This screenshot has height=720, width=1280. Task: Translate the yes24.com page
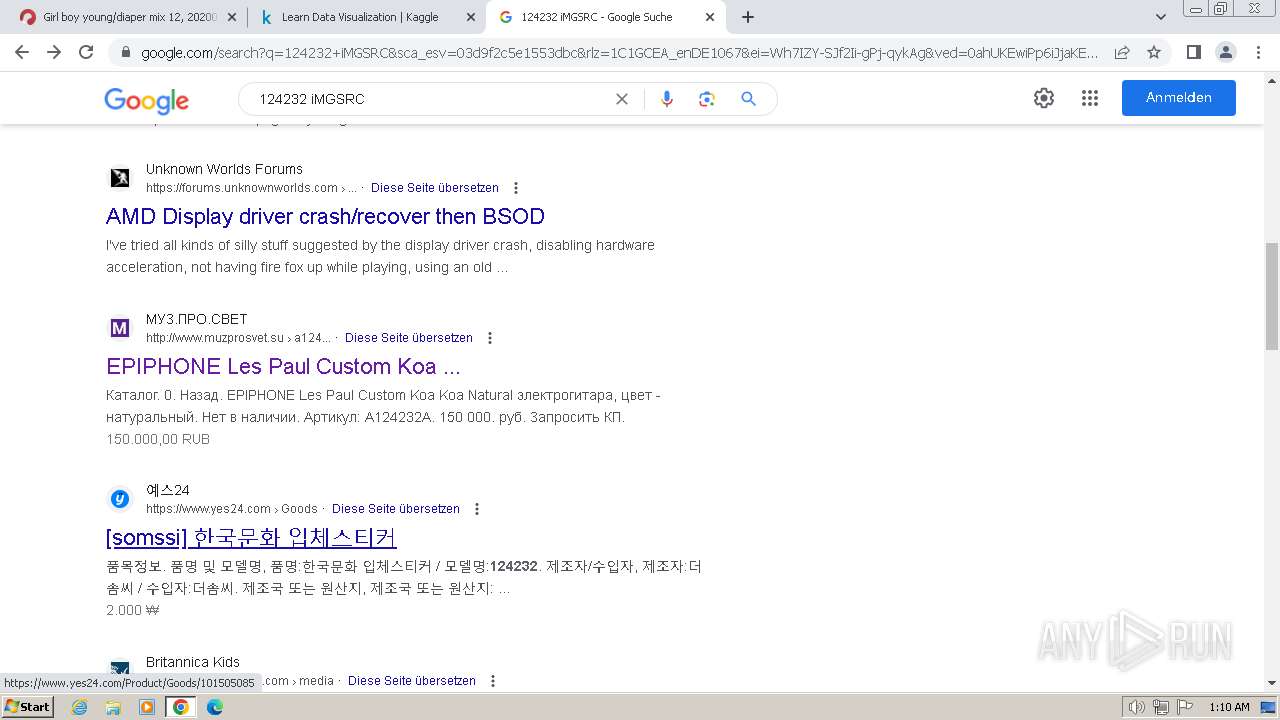396,509
